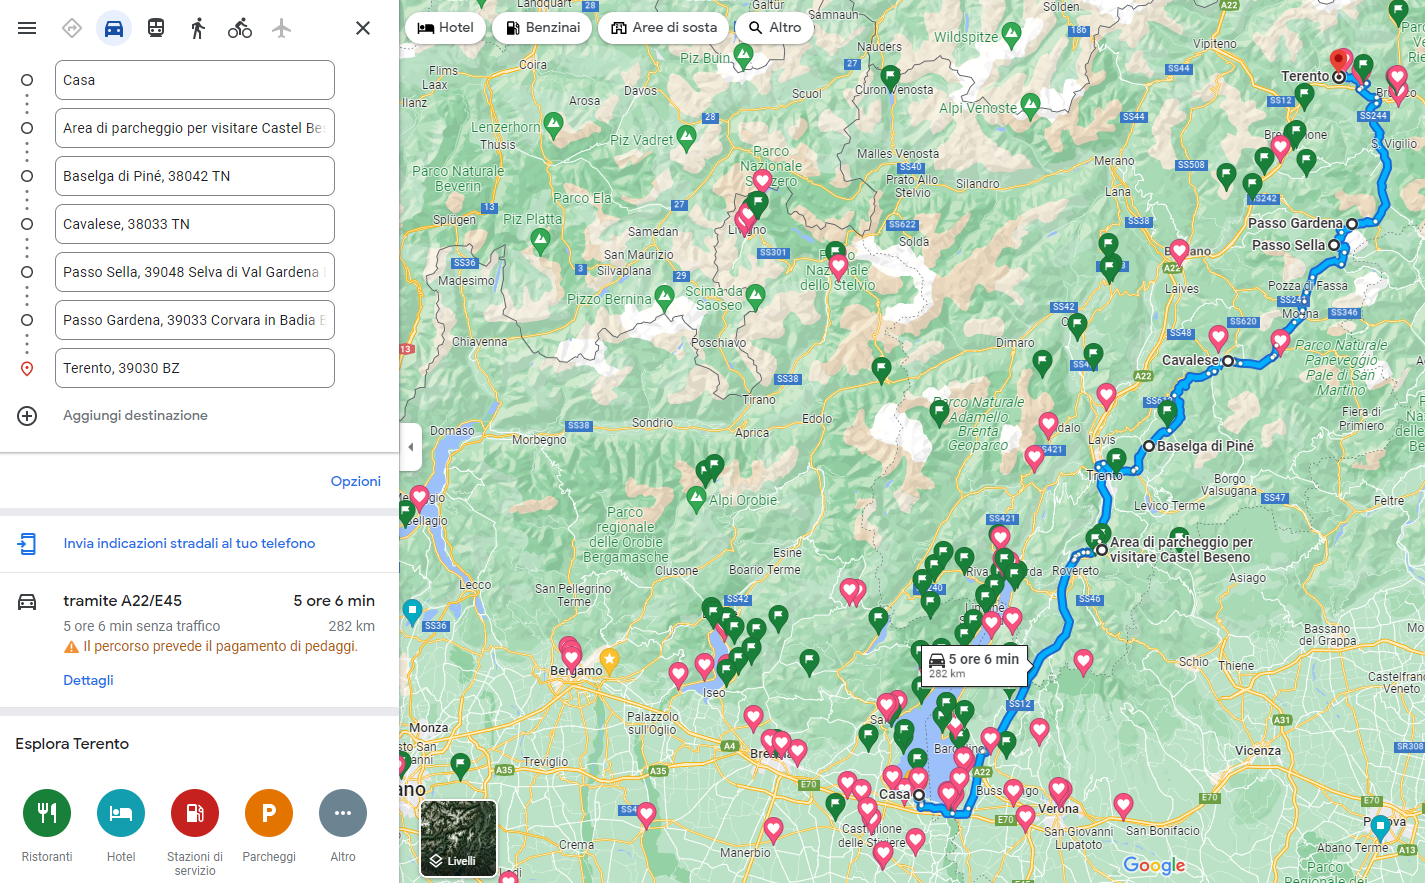Collapse the side panel arrow

click(410, 447)
